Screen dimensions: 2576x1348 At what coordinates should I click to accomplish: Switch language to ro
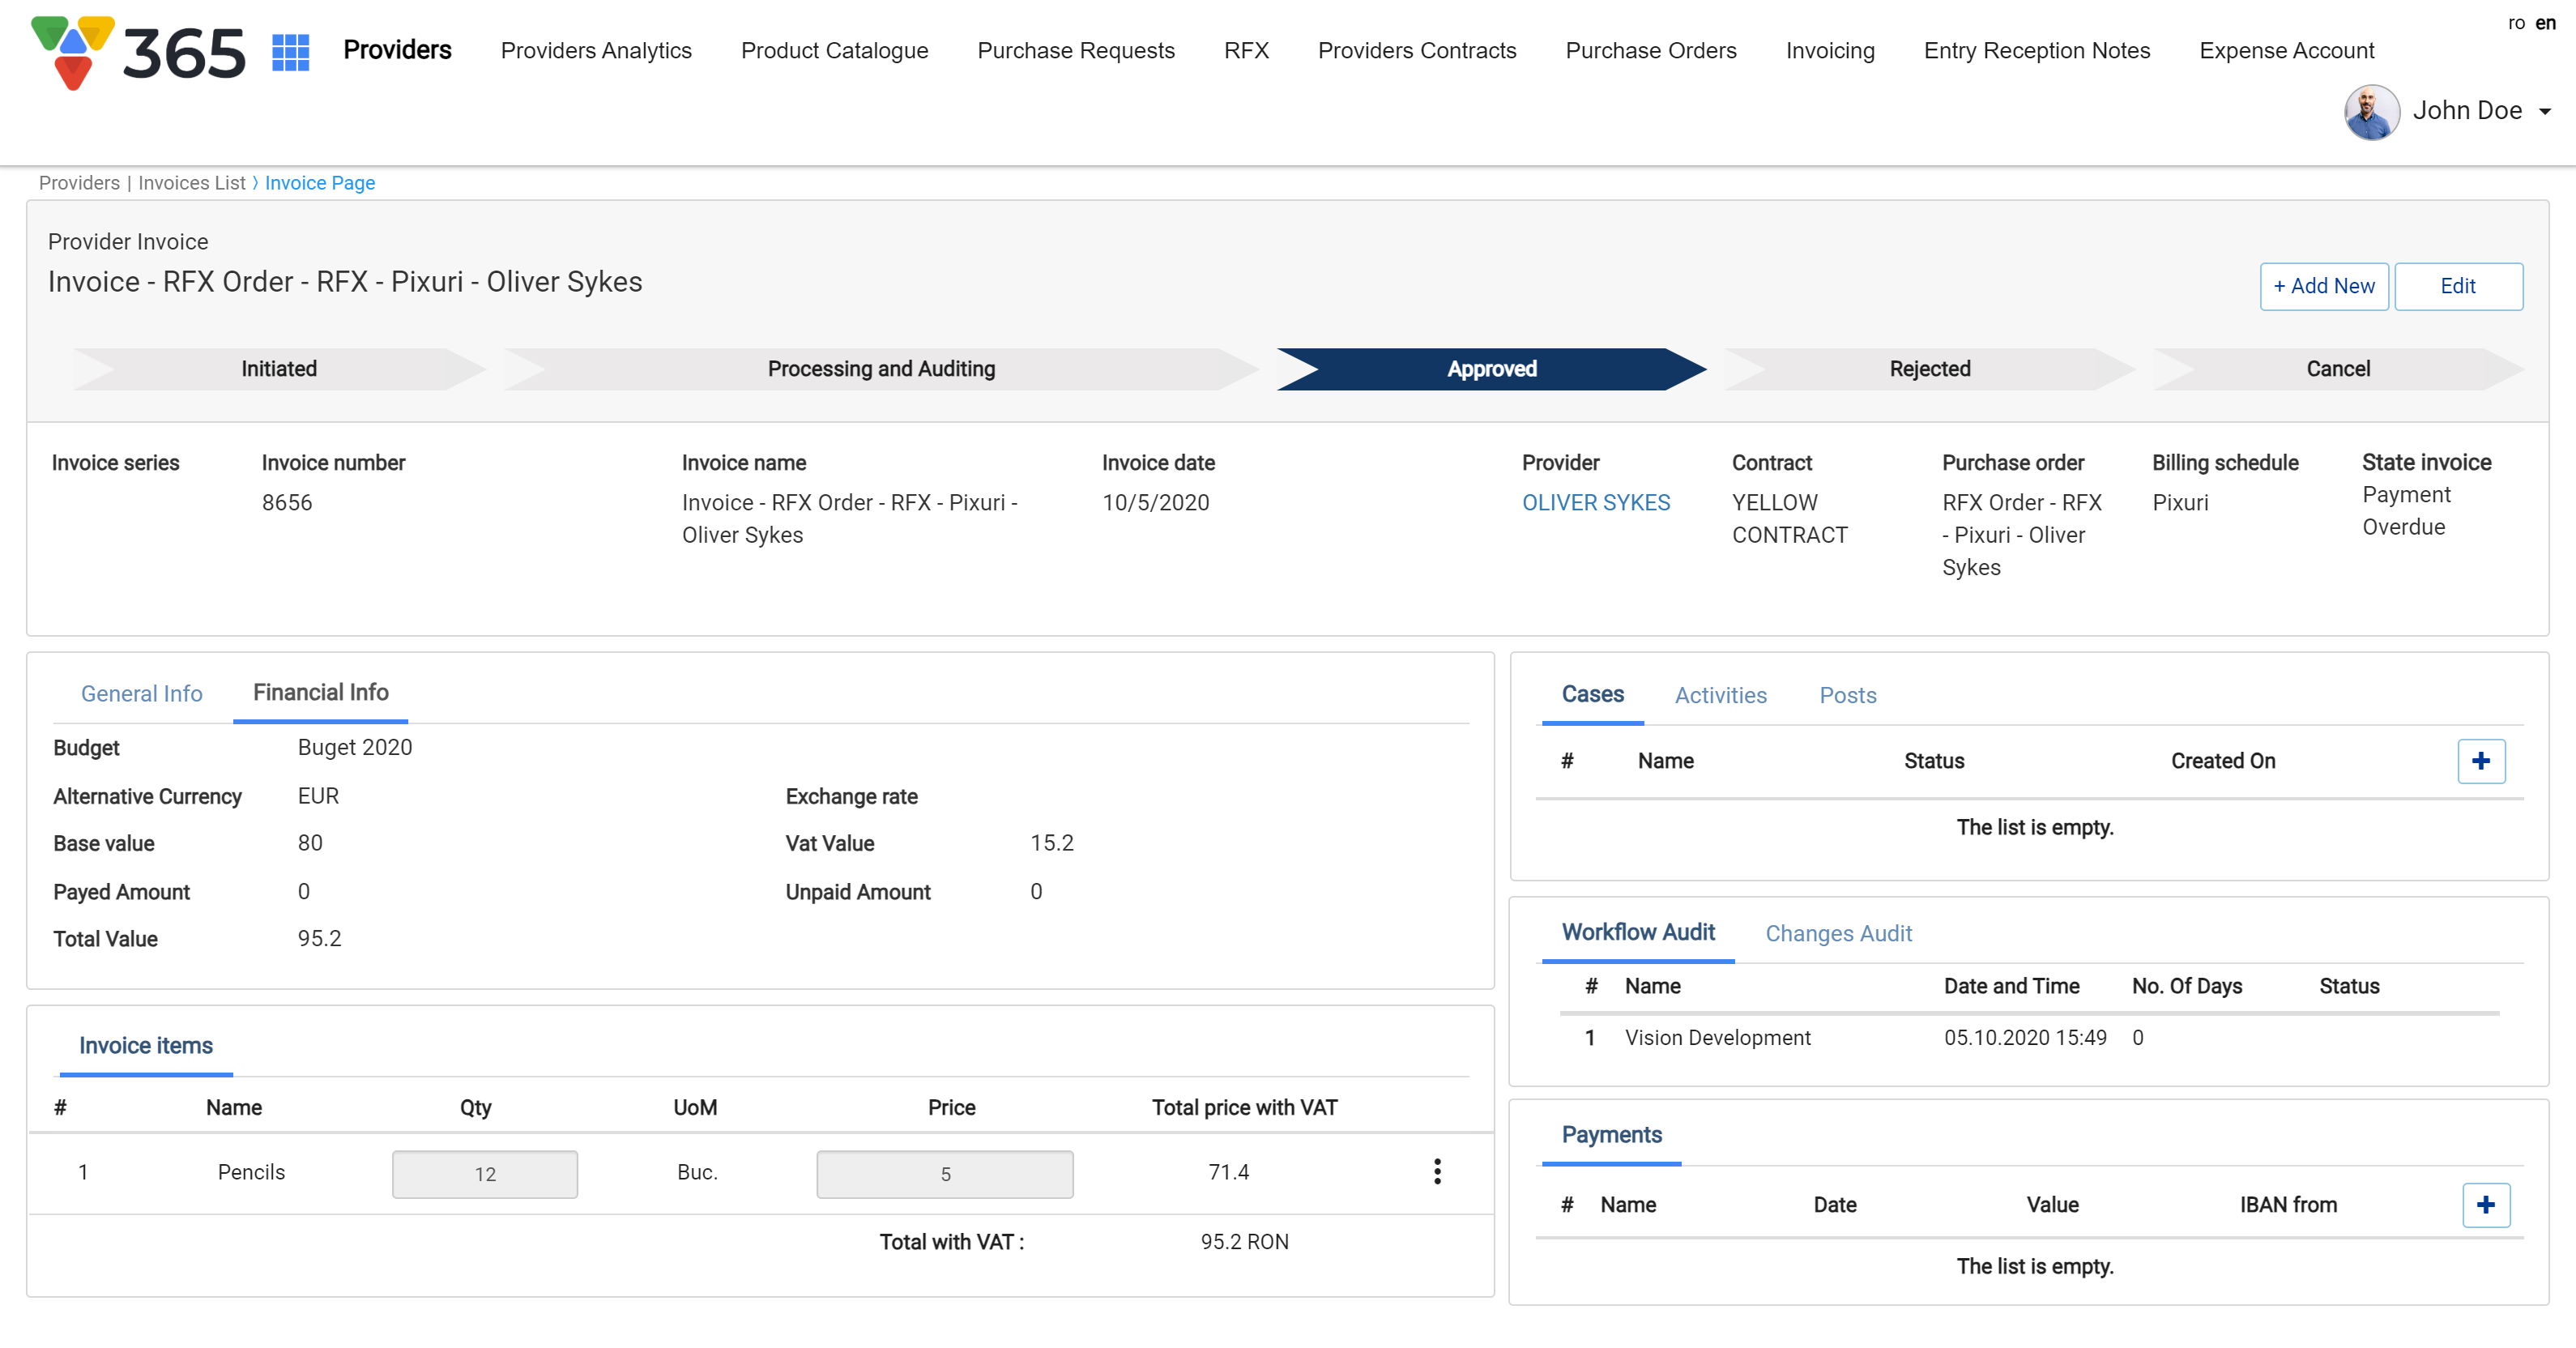pos(2516,23)
